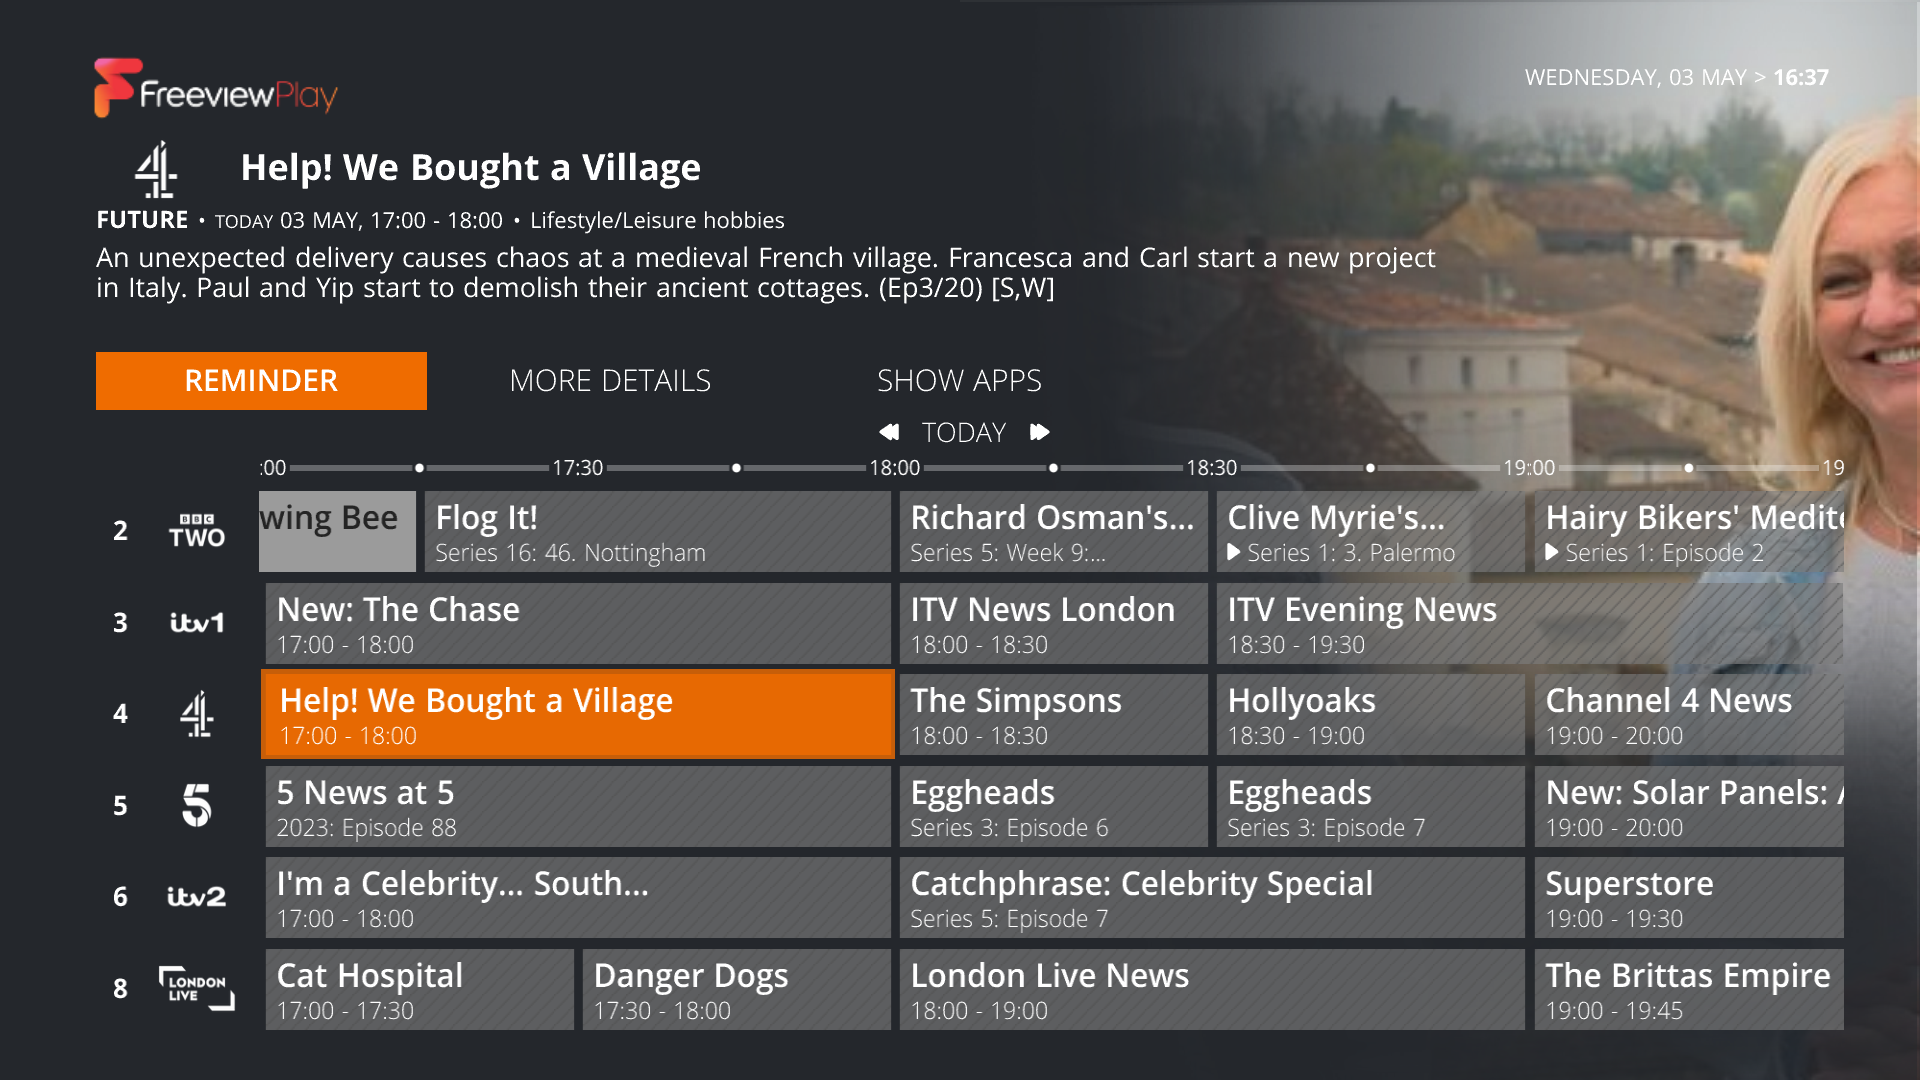The height and width of the screenshot is (1080, 1920).
Task: Go to previous day with left arrow
Action: [x=889, y=432]
